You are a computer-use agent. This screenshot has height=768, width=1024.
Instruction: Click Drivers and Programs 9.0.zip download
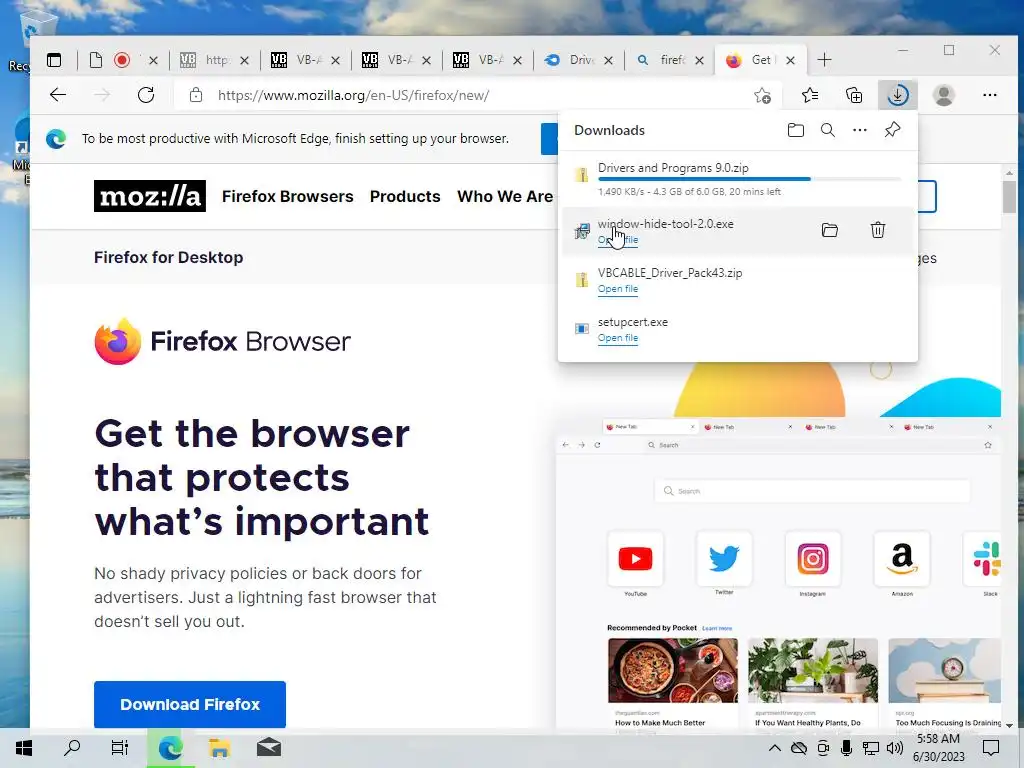673,168
